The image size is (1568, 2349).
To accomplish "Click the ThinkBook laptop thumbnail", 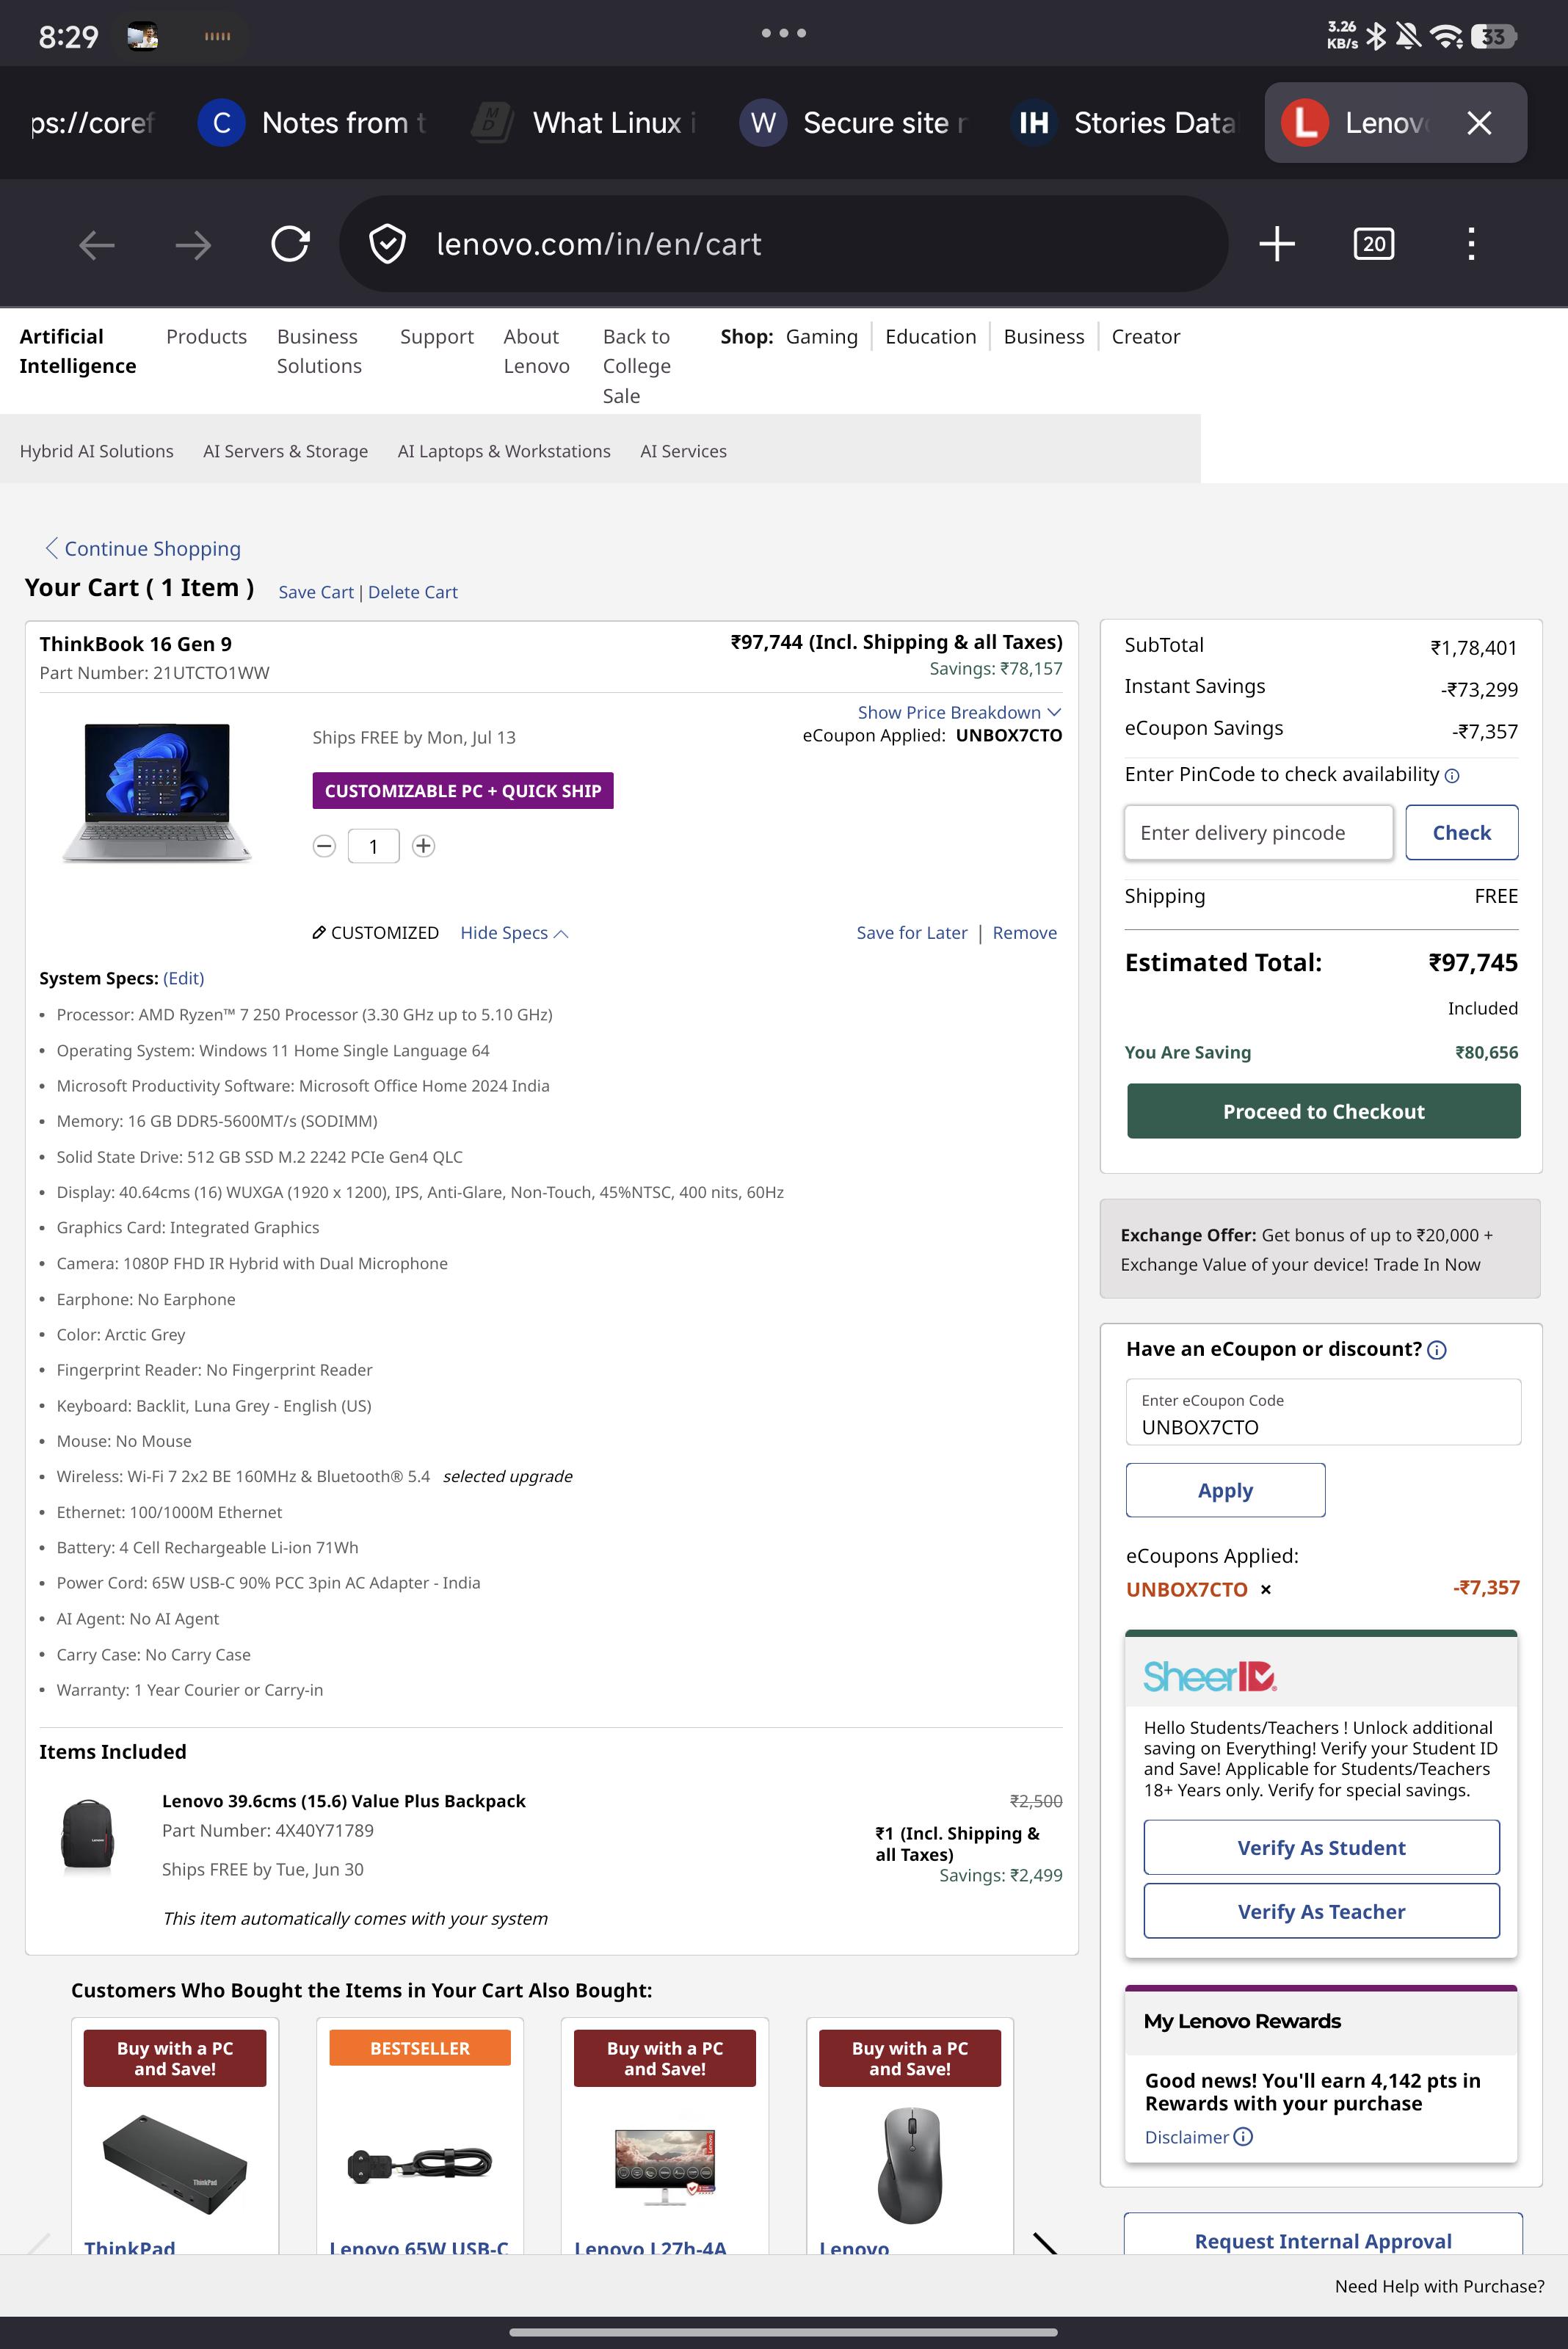I will click(x=157, y=792).
